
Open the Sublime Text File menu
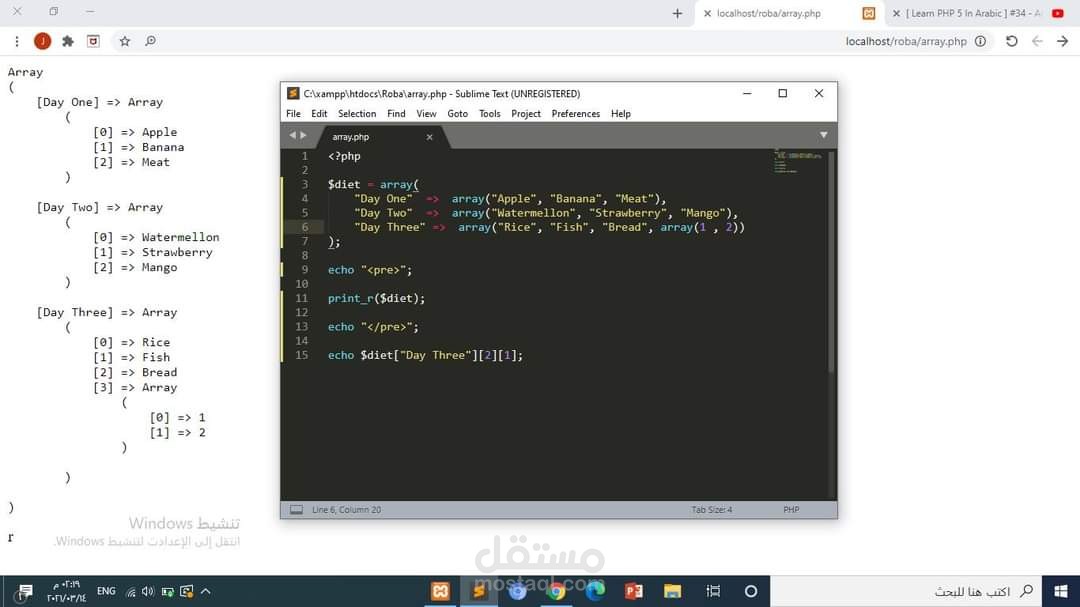pos(293,114)
